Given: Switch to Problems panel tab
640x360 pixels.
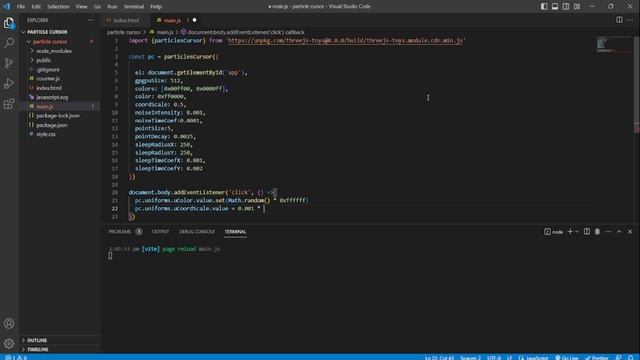Looking at the screenshot, I should pos(125,232).
